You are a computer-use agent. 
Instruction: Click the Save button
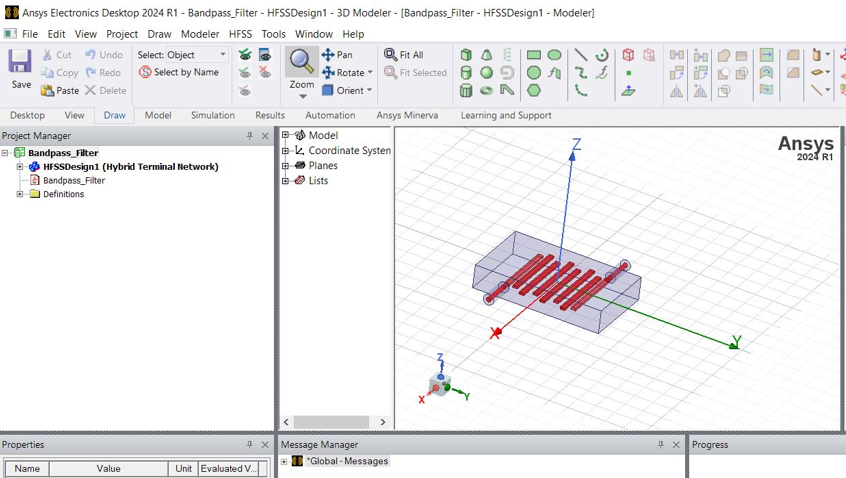click(21, 69)
